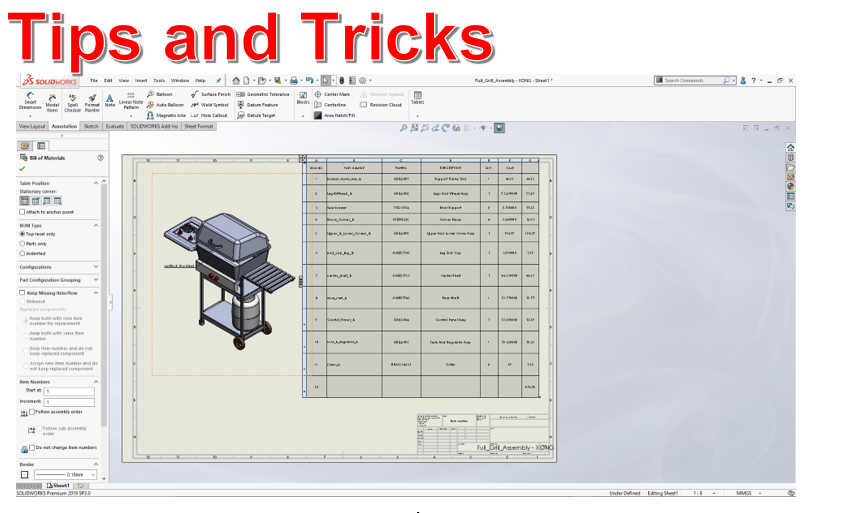Screen dimensions: 849x513
Task: Click the Rebuild traffic light icon
Action: (342, 81)
